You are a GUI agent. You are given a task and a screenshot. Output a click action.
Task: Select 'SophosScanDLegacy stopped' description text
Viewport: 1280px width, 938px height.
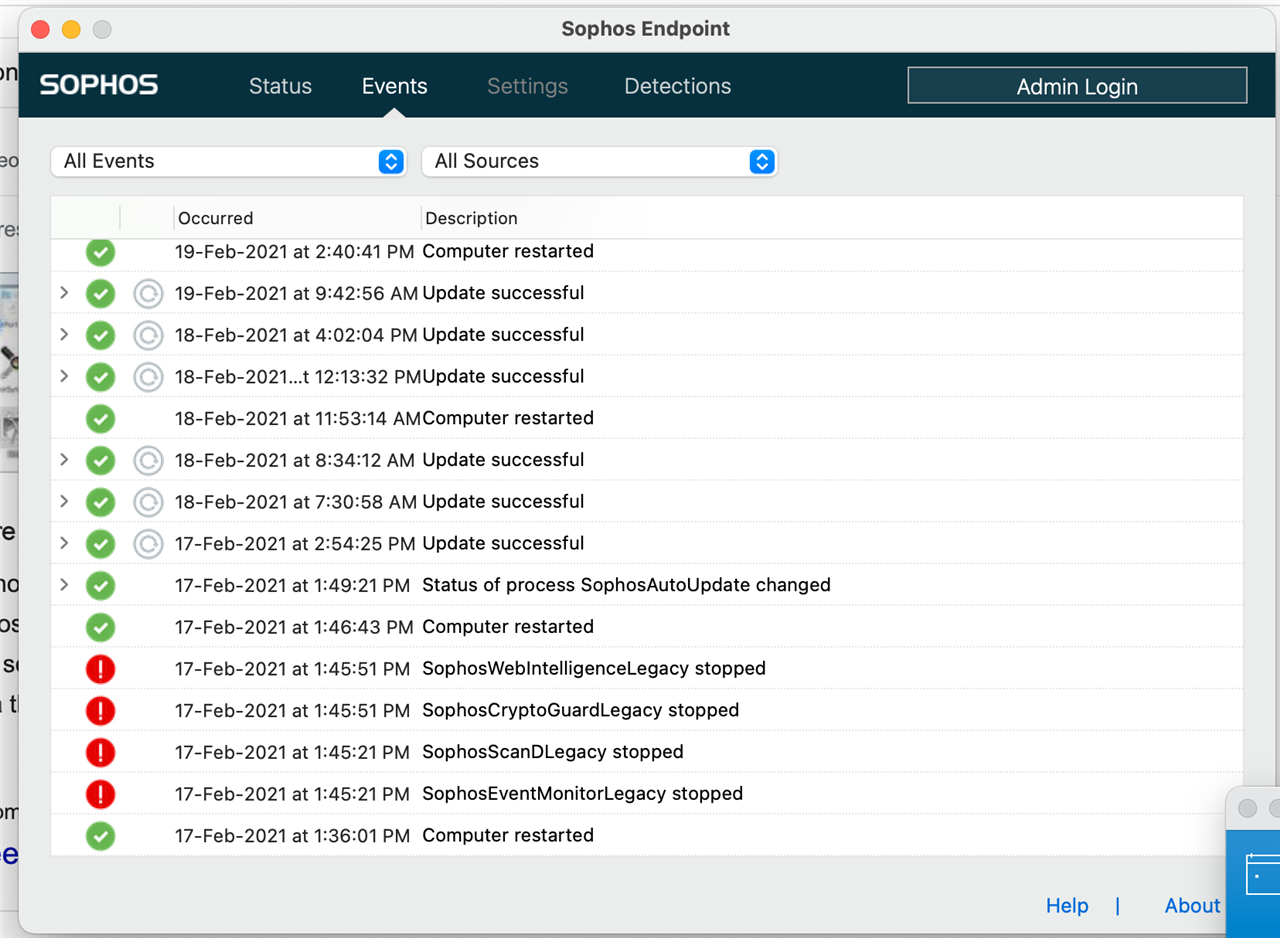pos(553,751)
